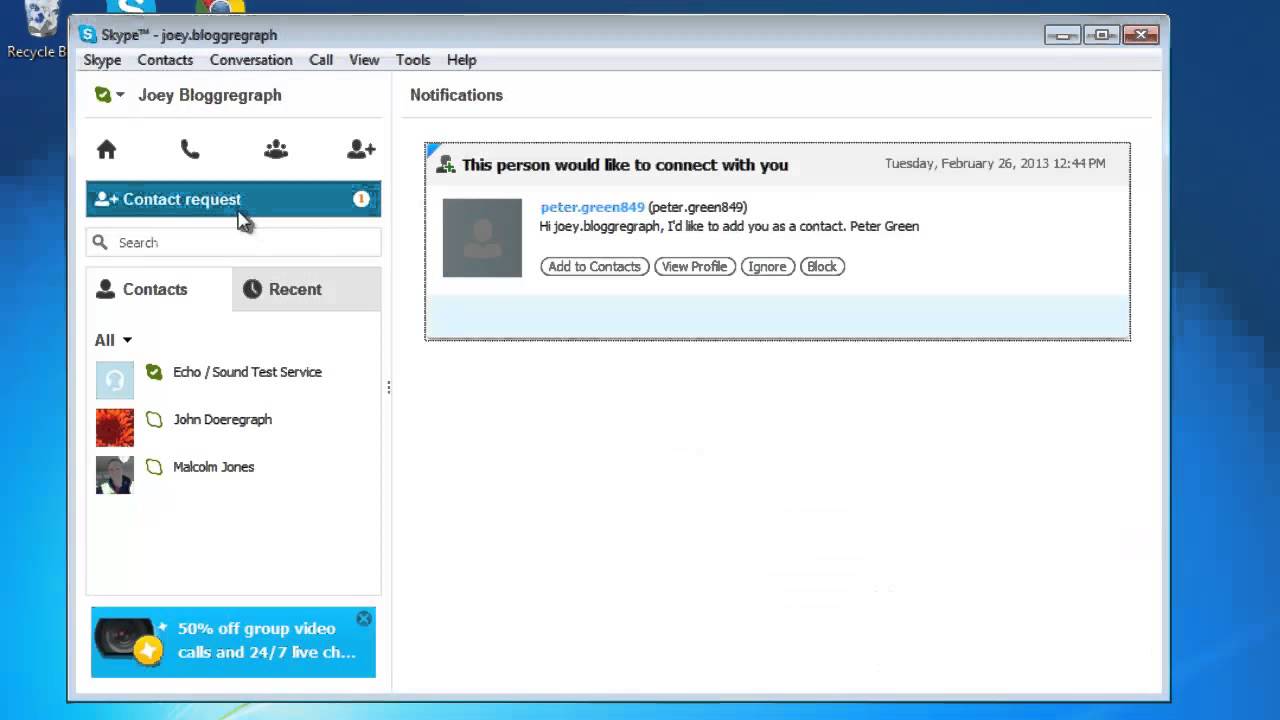This screenshot has height=720, width=1280.
Task: Ignore the contact request
Action: tap(767, 266)
